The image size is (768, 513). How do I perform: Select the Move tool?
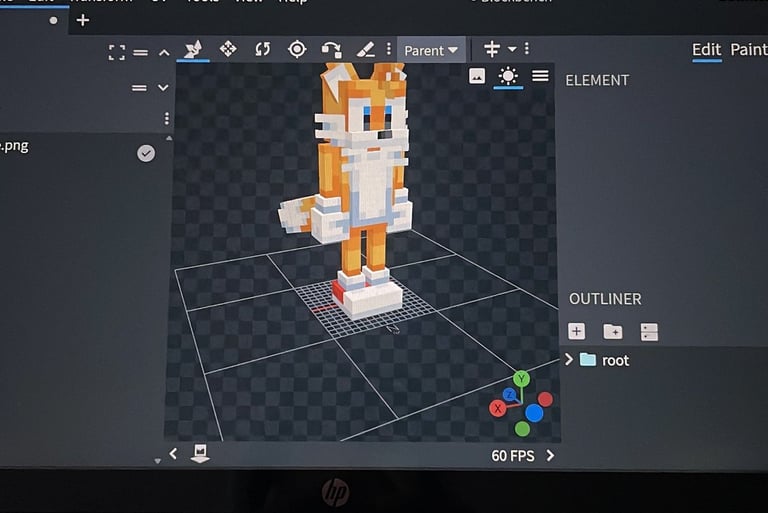click(x=193, y=49)
